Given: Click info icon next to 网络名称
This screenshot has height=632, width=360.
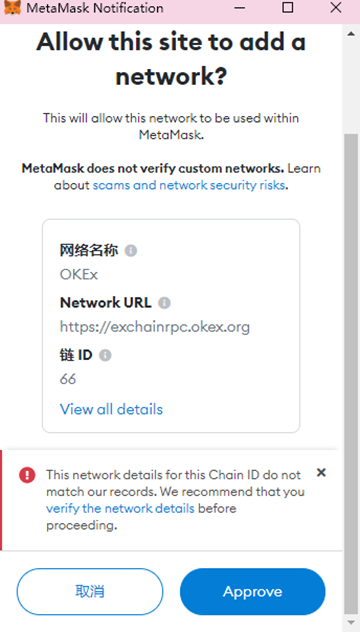Looking at the screenshot, I should 131,251.
